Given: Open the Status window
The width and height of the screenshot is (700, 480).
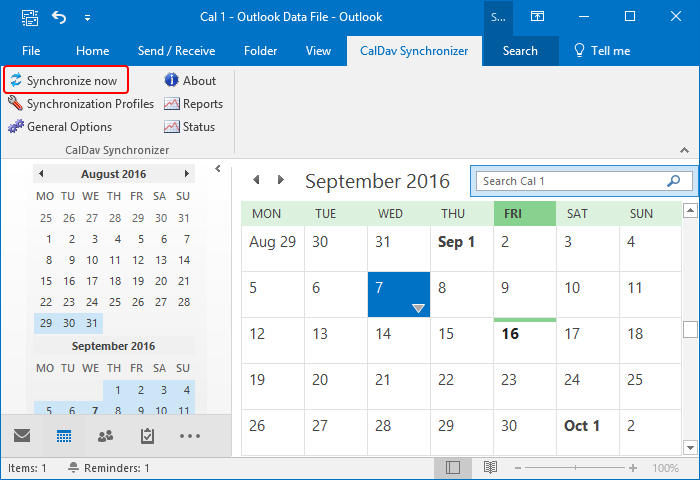Looking at the screenshot, I should click(x=189, y=127).
